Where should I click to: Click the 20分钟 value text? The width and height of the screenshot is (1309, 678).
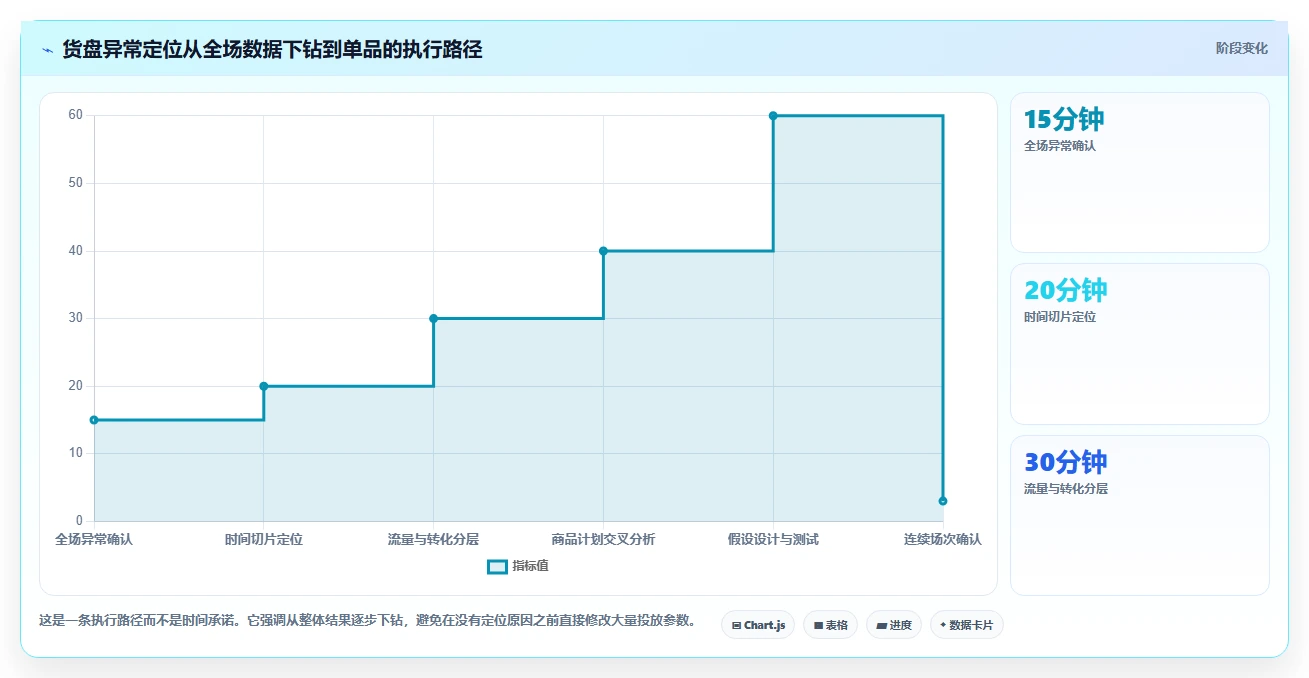point(1066,290)
